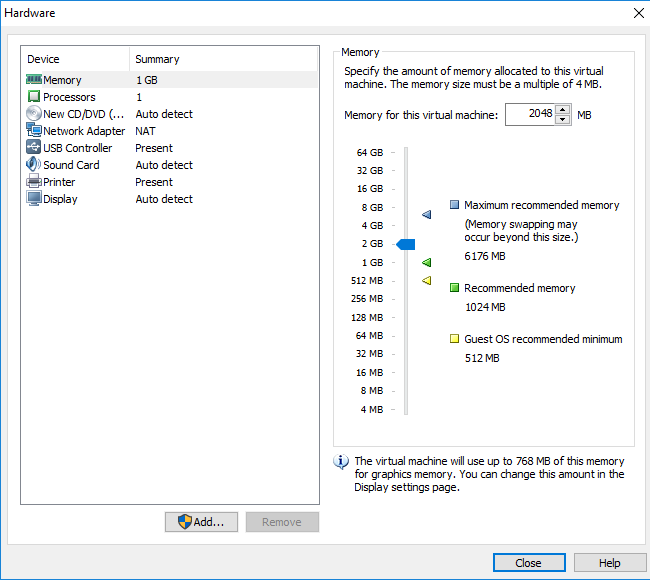Image resolution: width=650 pixels, height=580 pixels.
Task: Open Help for hardware settings
Action: click(610, 563)
